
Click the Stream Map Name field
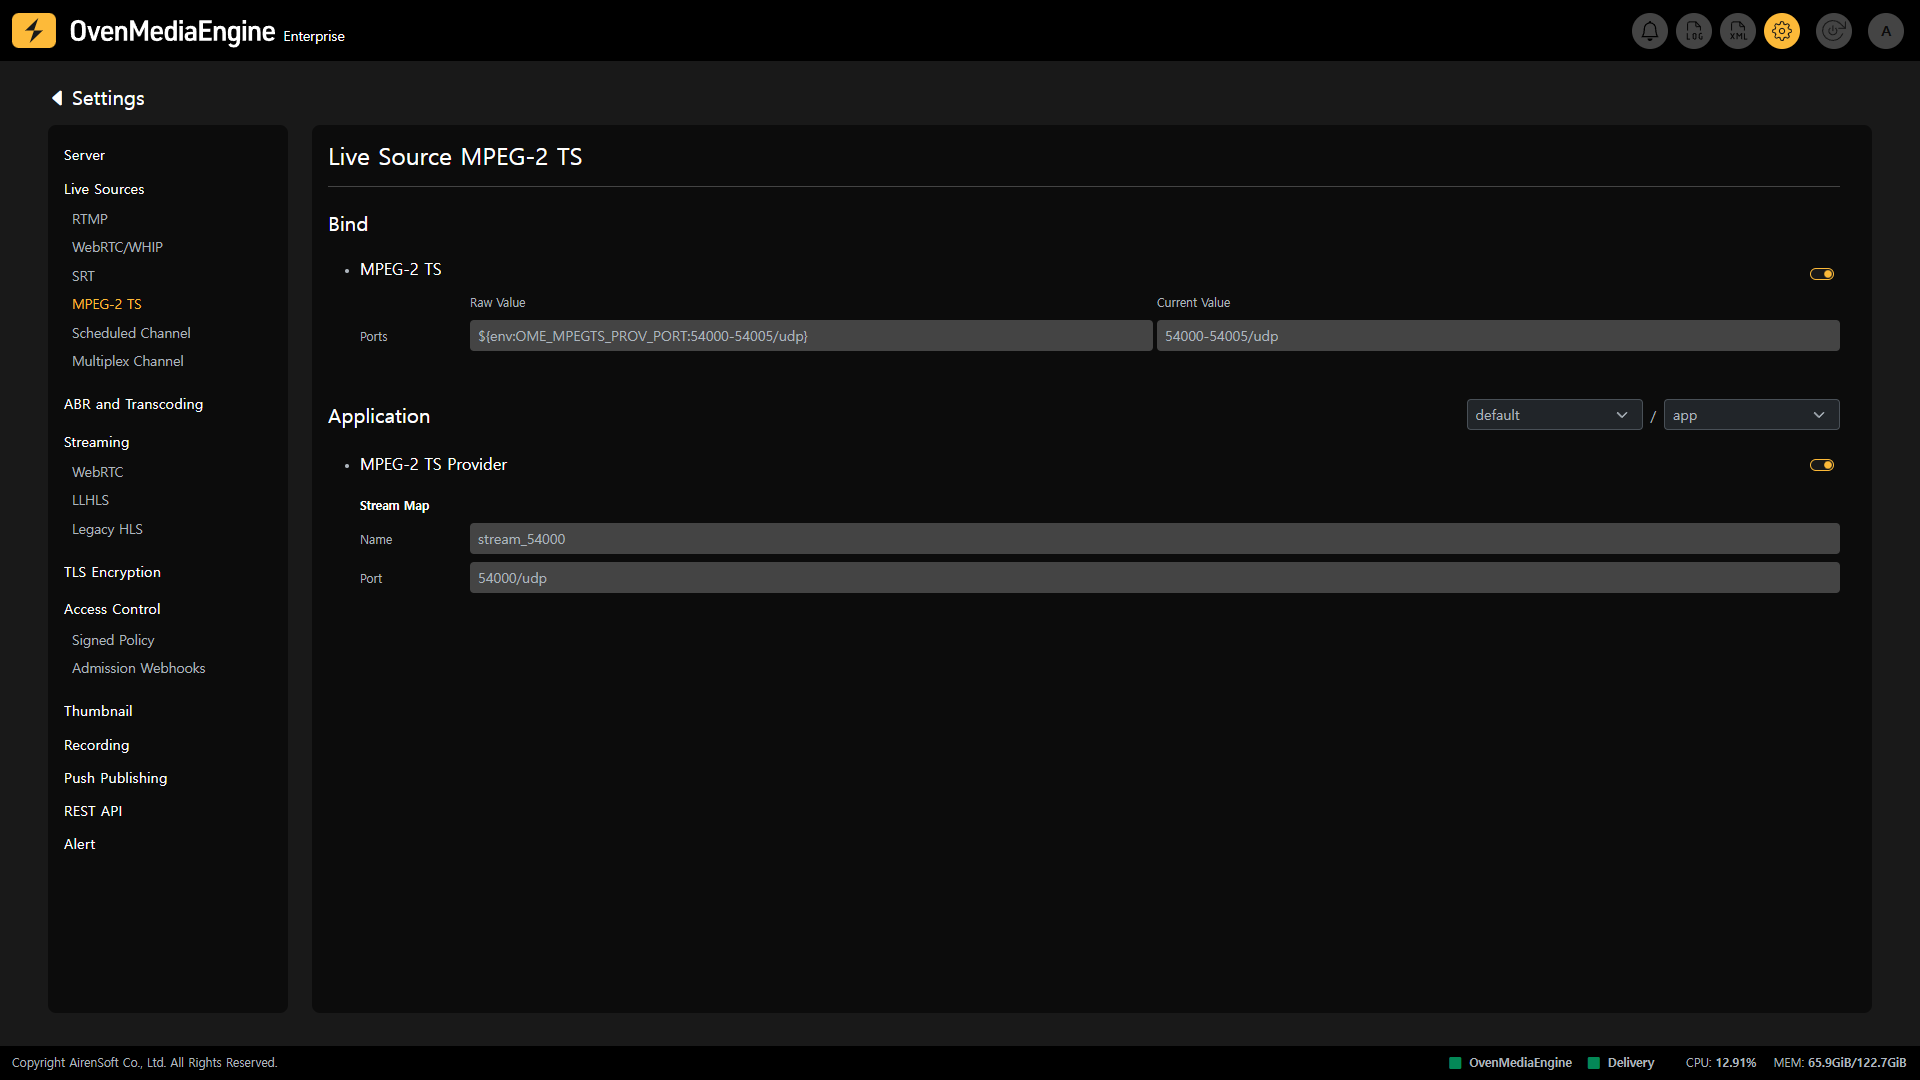[x=1154, y=539]
